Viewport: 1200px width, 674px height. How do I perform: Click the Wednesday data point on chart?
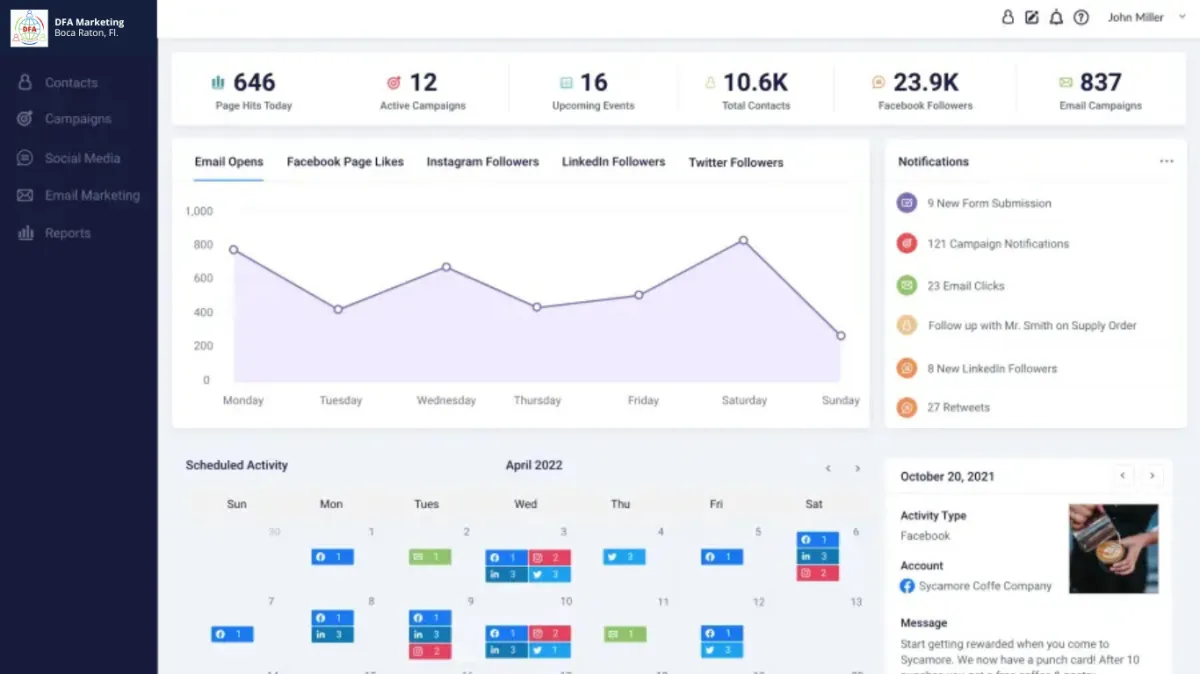click(446, 267)
